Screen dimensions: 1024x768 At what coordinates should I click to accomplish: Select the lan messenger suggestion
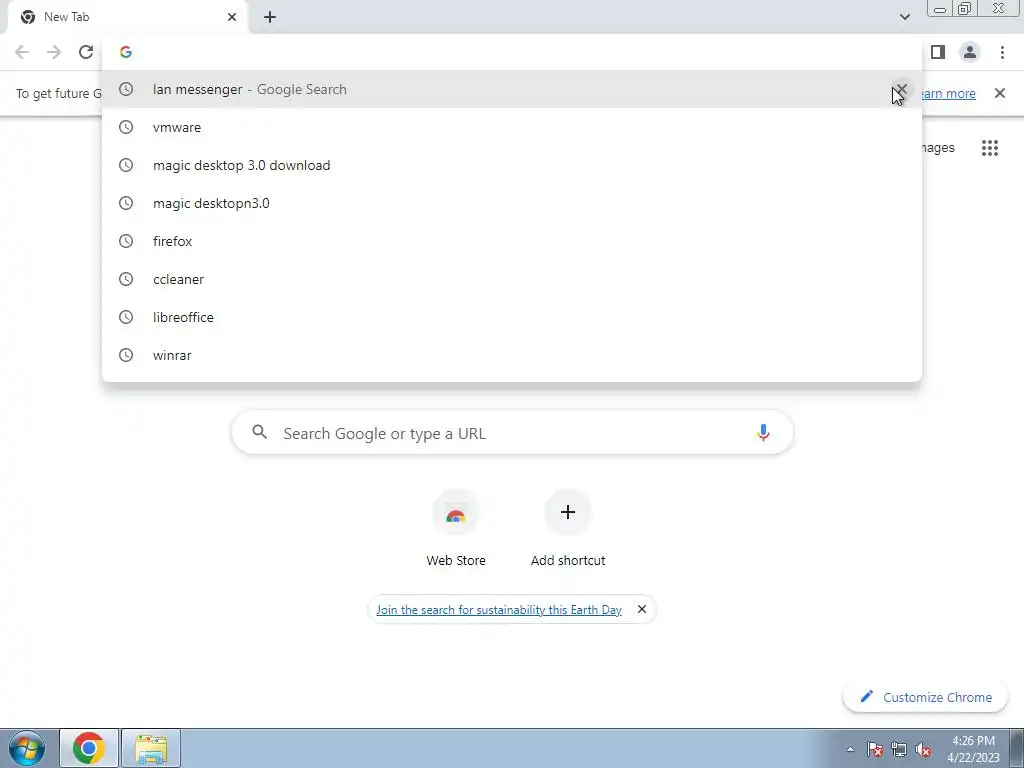[512, 89]
